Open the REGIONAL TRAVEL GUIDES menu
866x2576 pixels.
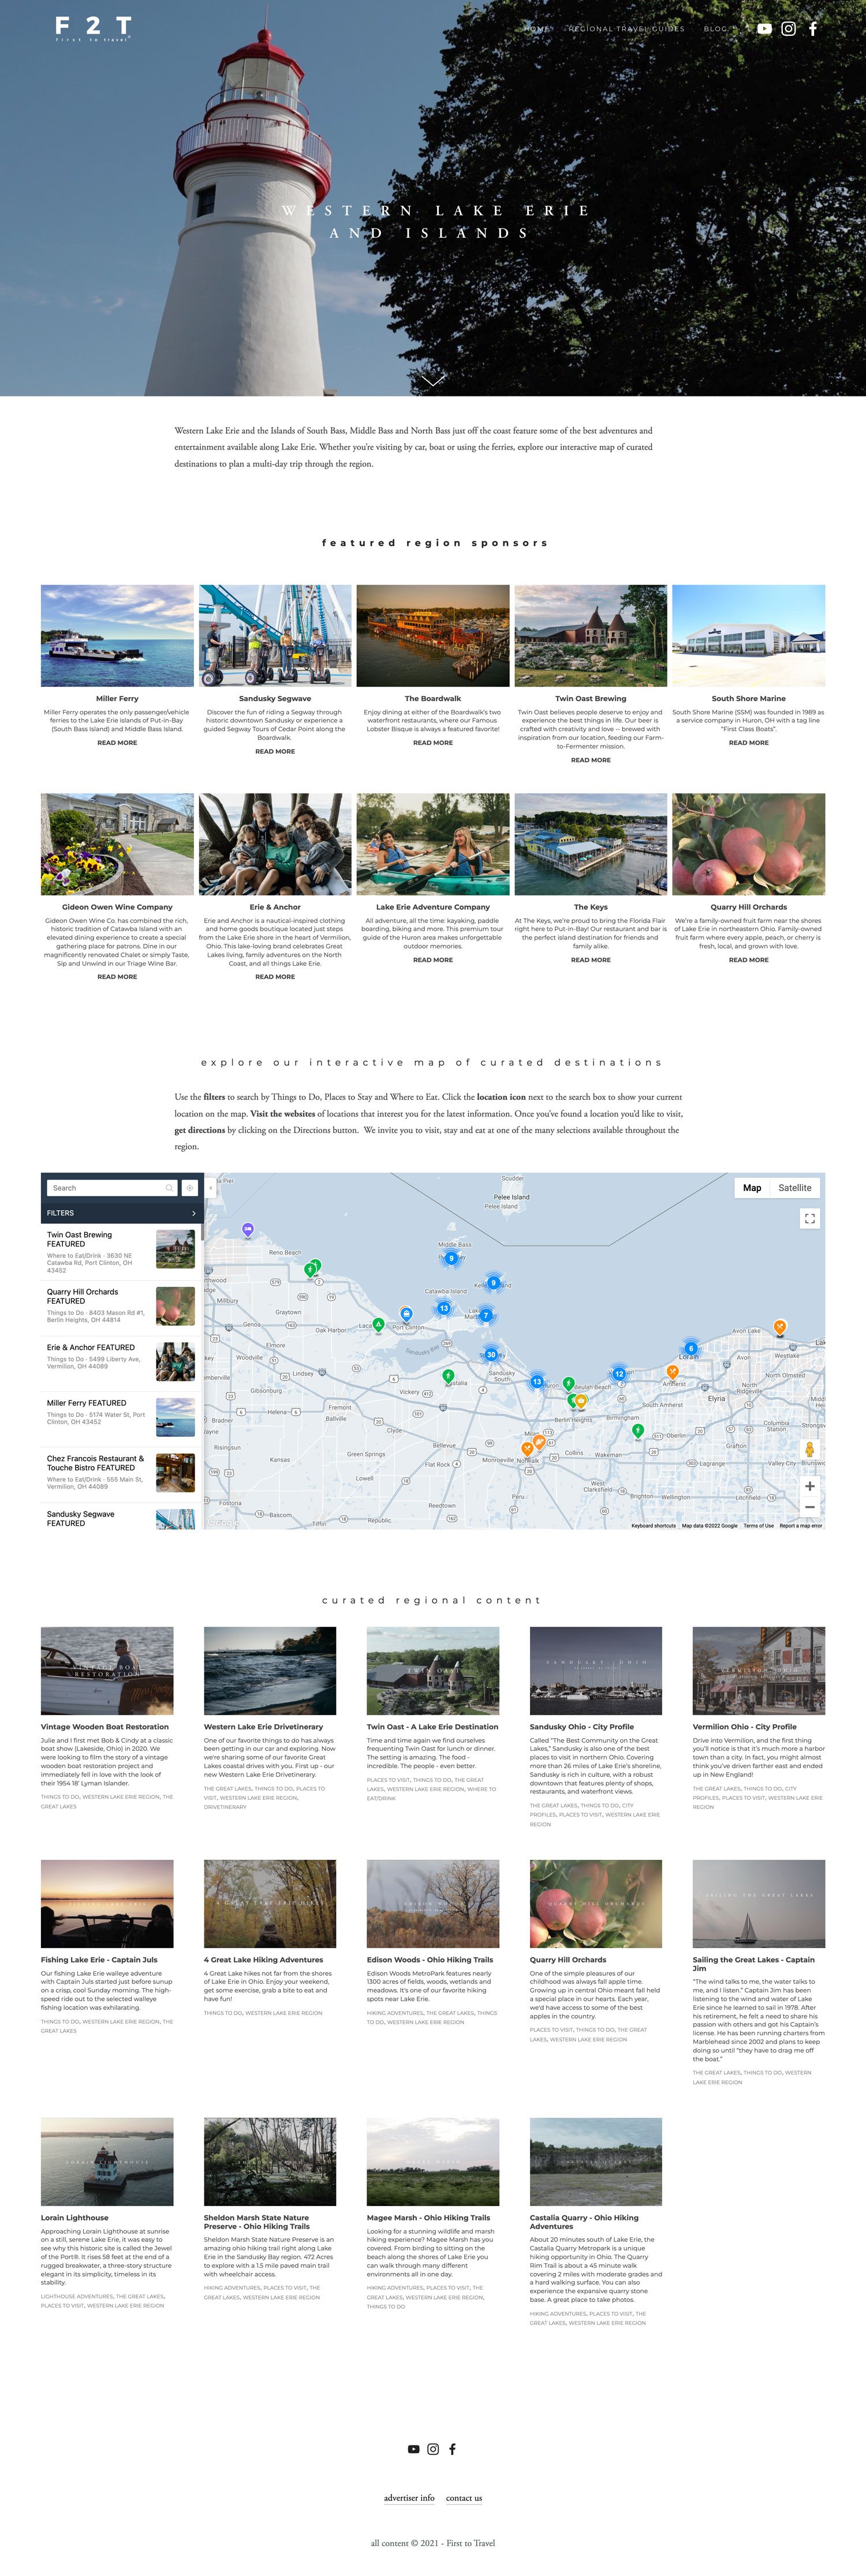pyautogui.click(x=626, y=29)
